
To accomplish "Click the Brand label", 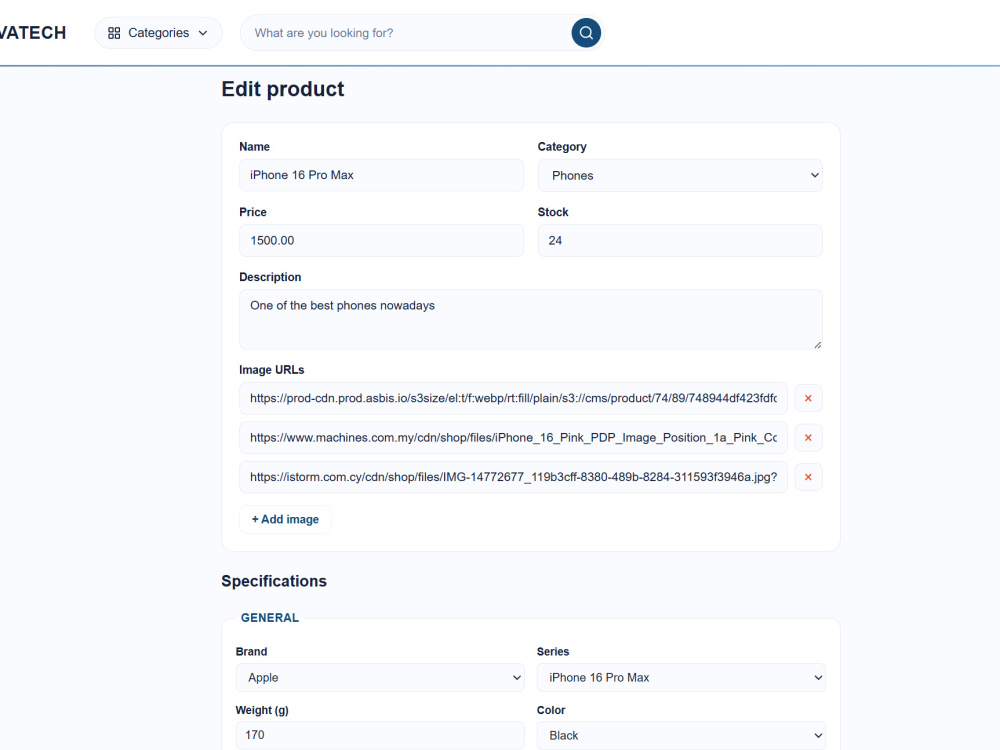I will tap(251, 652).
